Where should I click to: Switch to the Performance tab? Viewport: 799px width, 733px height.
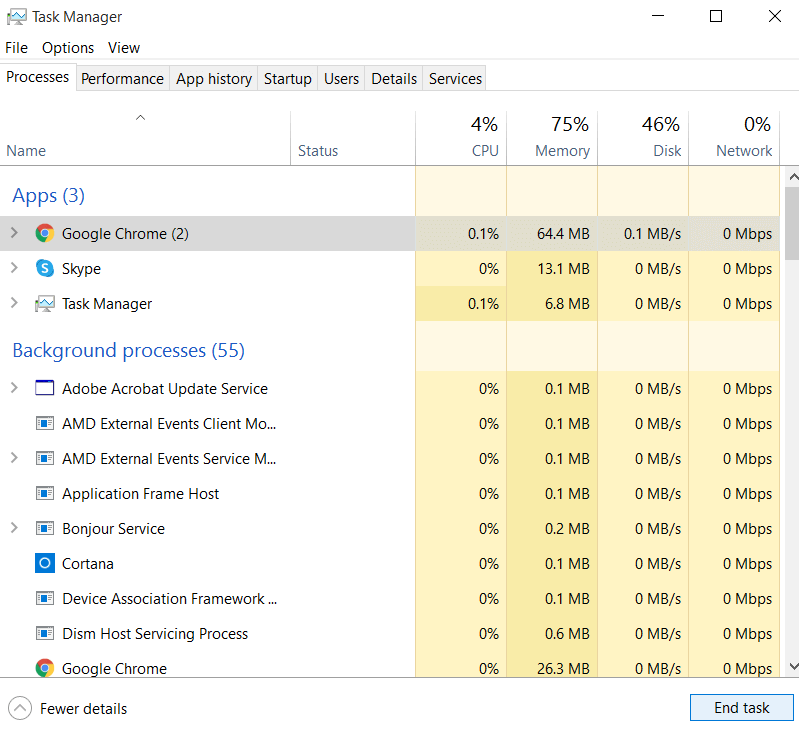coord(122,79)
